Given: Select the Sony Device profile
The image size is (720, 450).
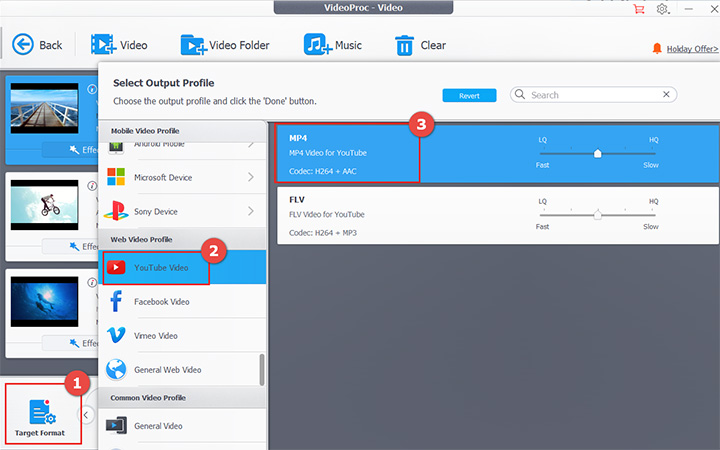Looking at the screenshot, I should coord(182,211).
